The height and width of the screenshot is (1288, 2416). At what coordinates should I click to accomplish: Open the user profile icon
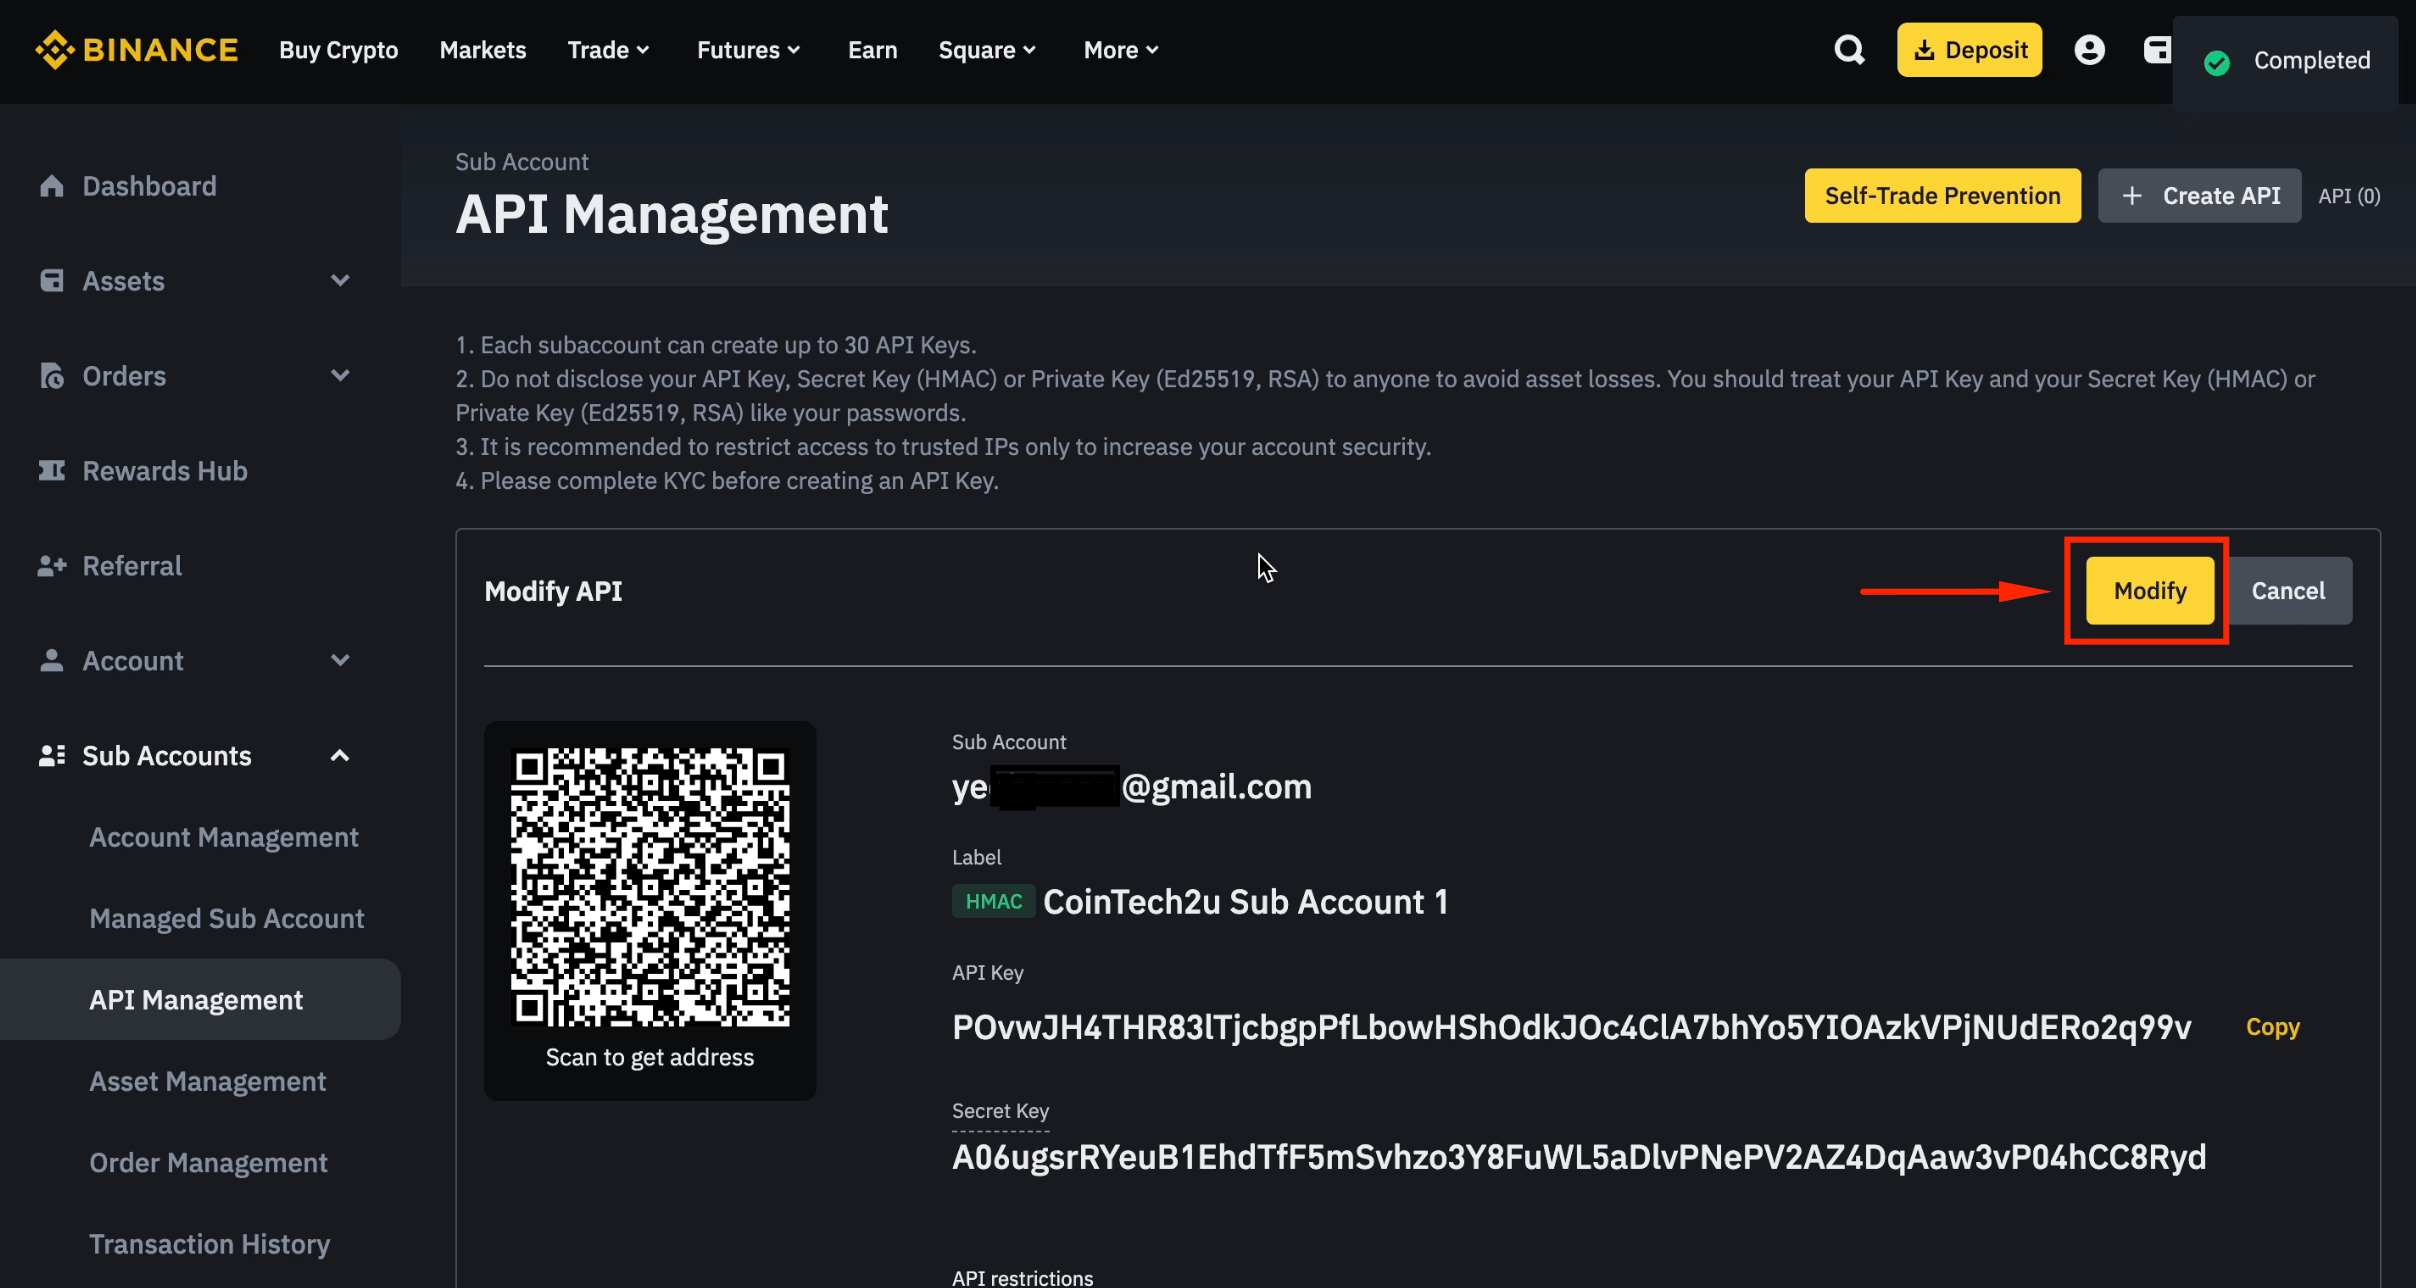pyautogui.click(x=2089, y=50)
